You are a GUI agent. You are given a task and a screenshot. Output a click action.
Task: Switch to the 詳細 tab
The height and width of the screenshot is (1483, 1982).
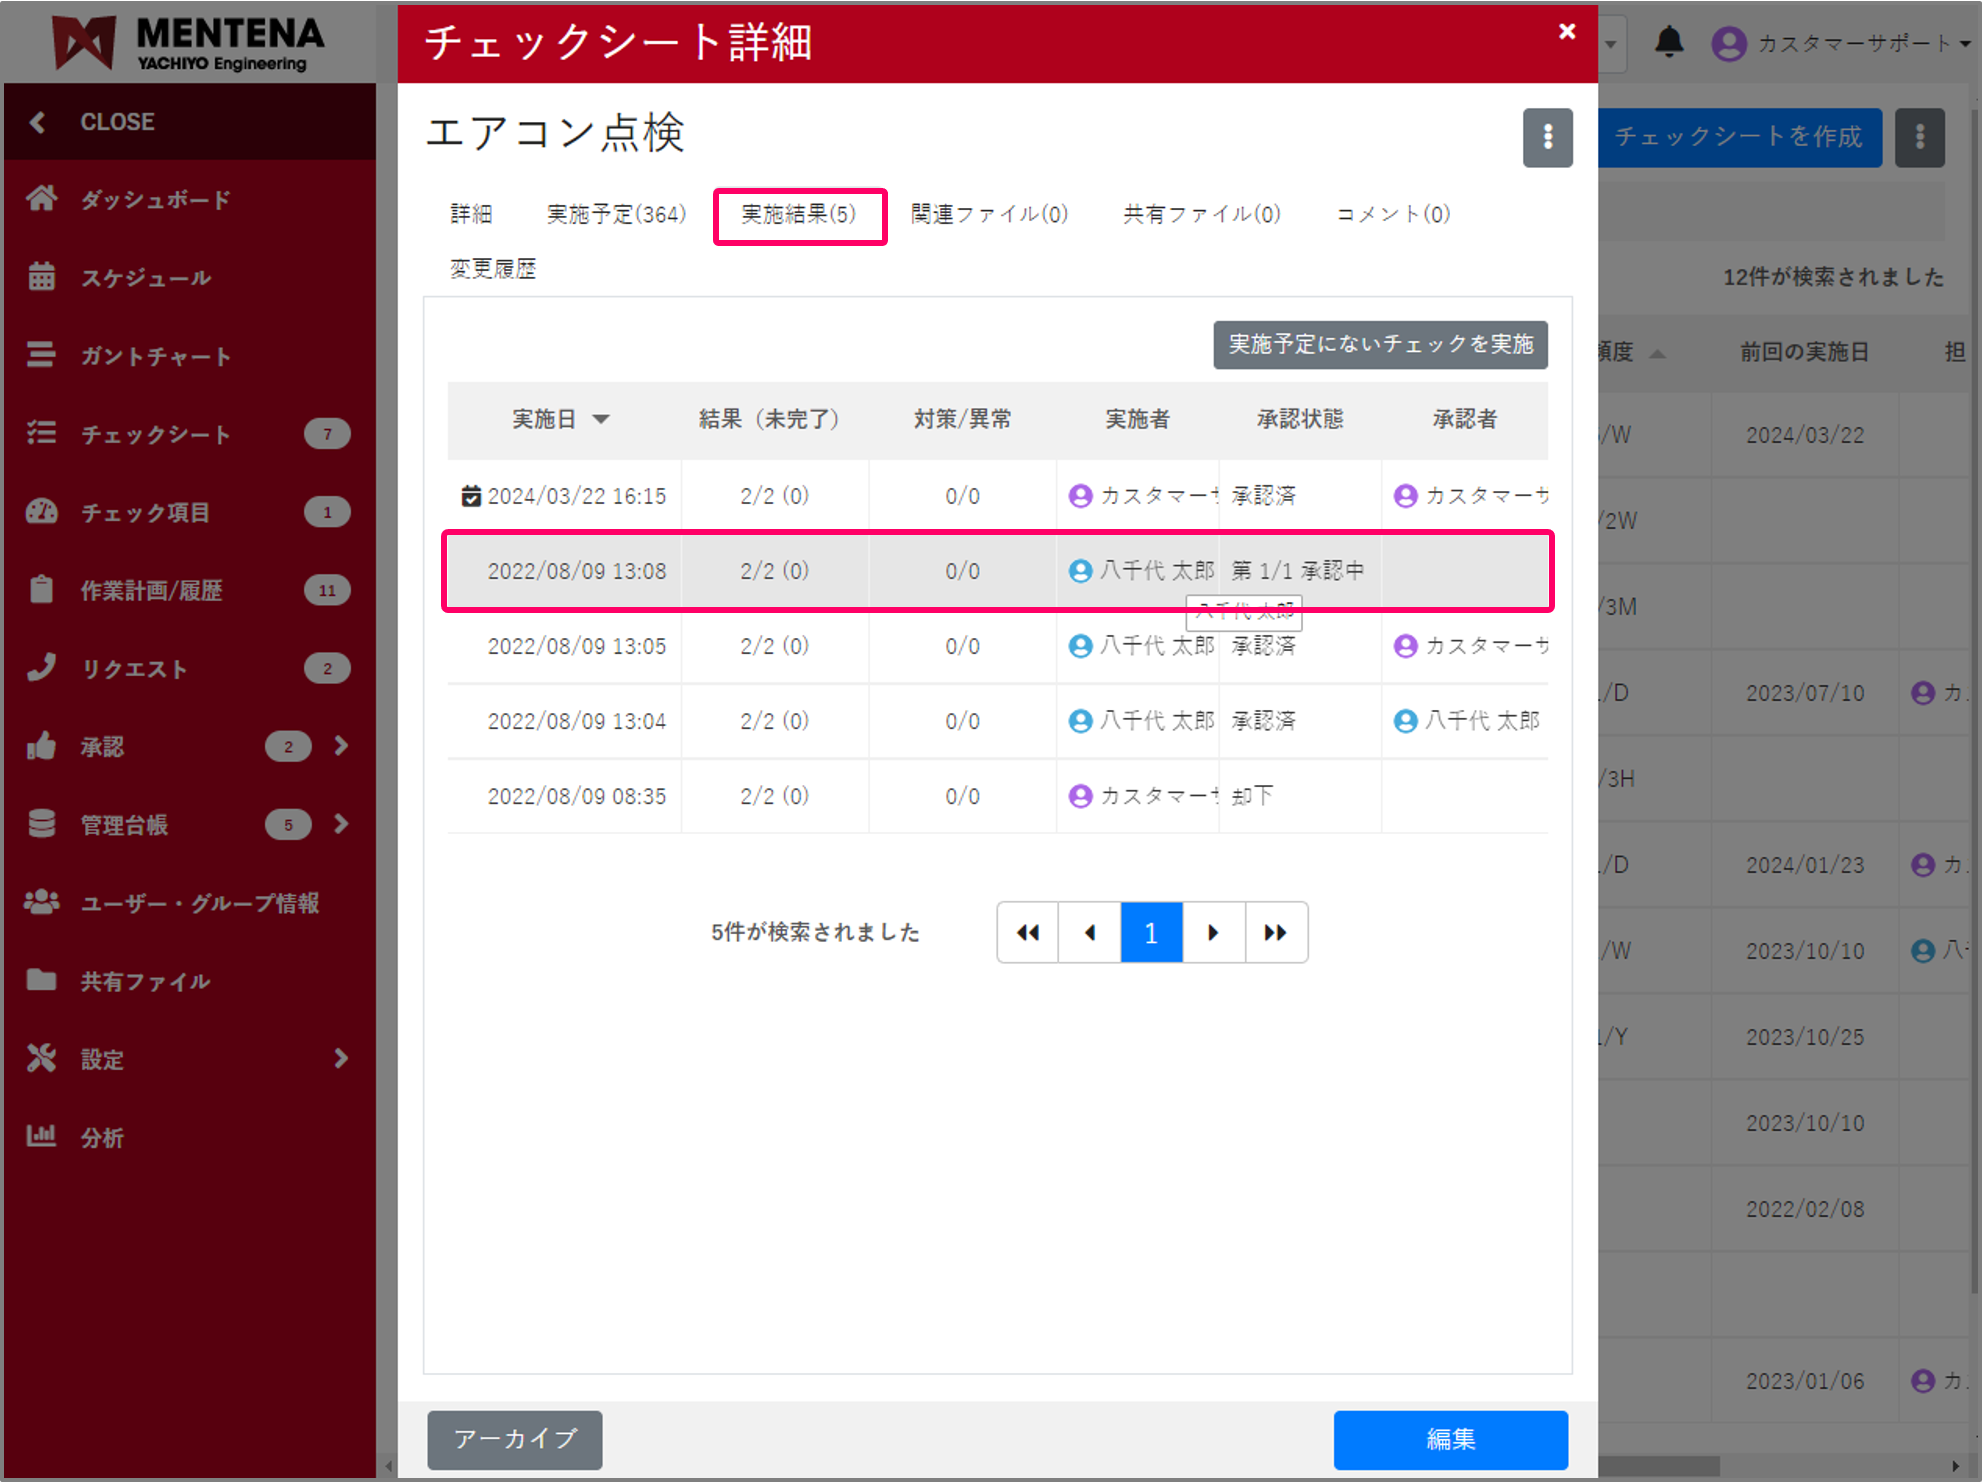[x=473, y=213]
